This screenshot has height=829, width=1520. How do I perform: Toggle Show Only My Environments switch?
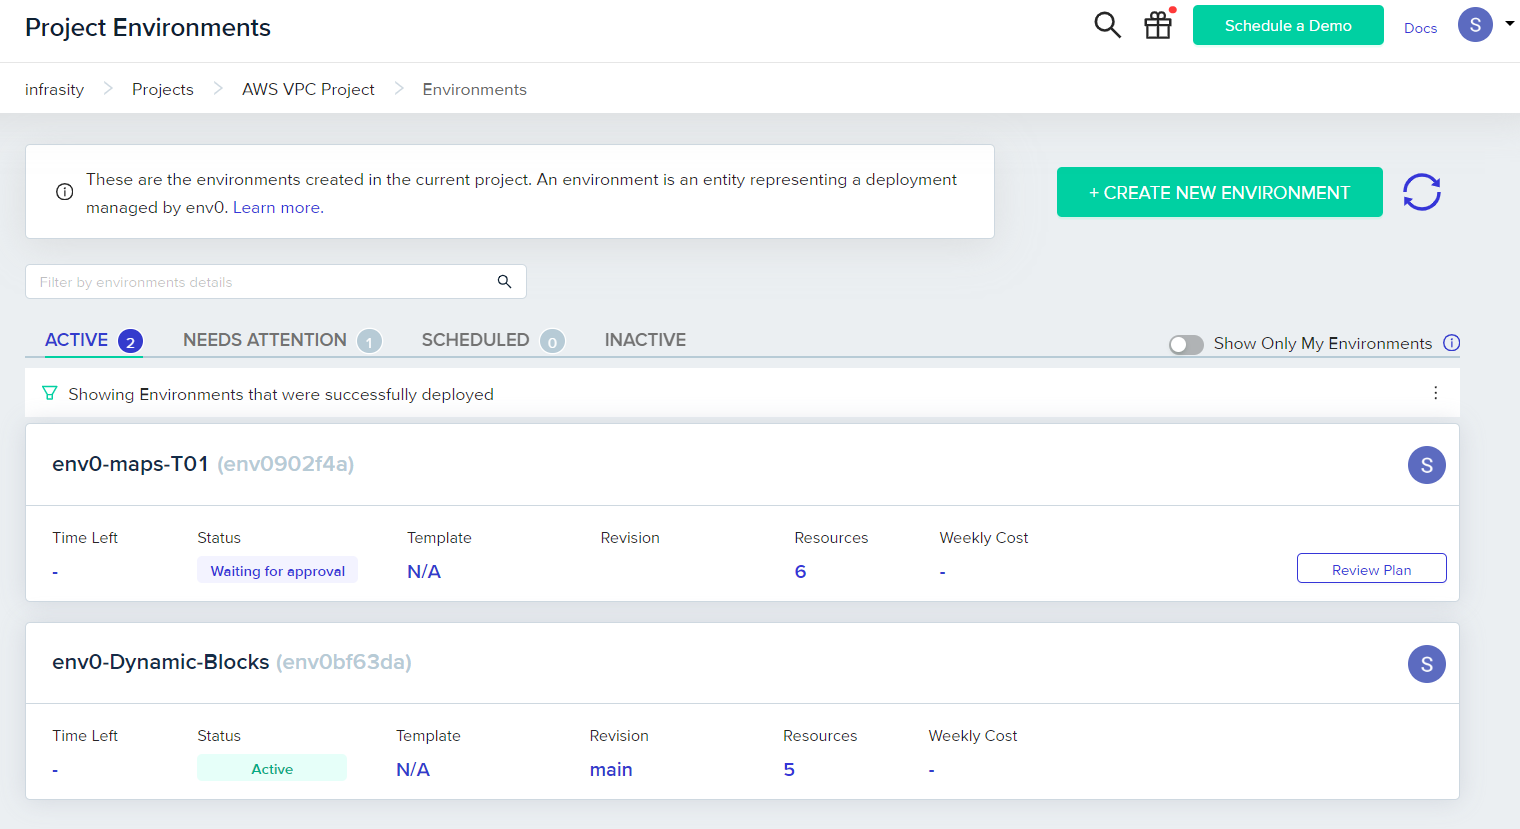[1186, 344]
